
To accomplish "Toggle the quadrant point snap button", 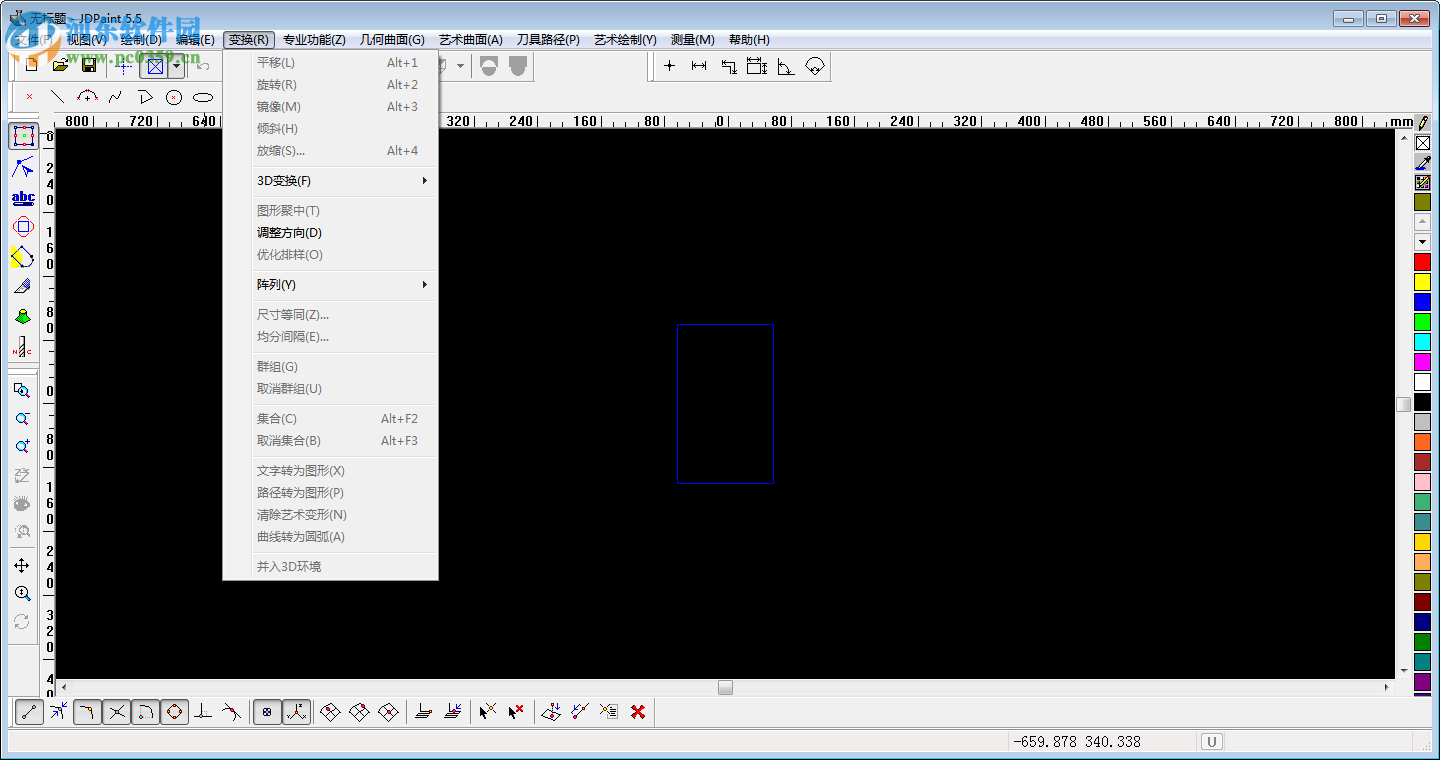I will pos(174,711).
